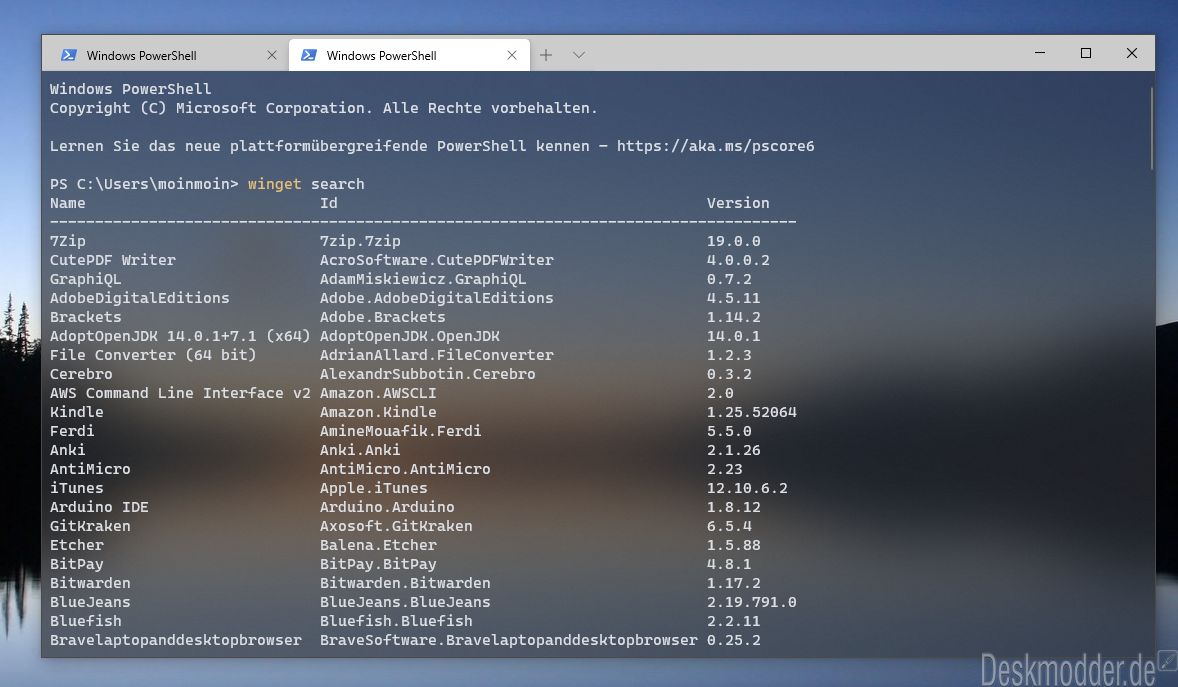Minimize the terminal window
This screenshot has height=687, width=1178.
pyautogui.click(x=1040, y=53)
